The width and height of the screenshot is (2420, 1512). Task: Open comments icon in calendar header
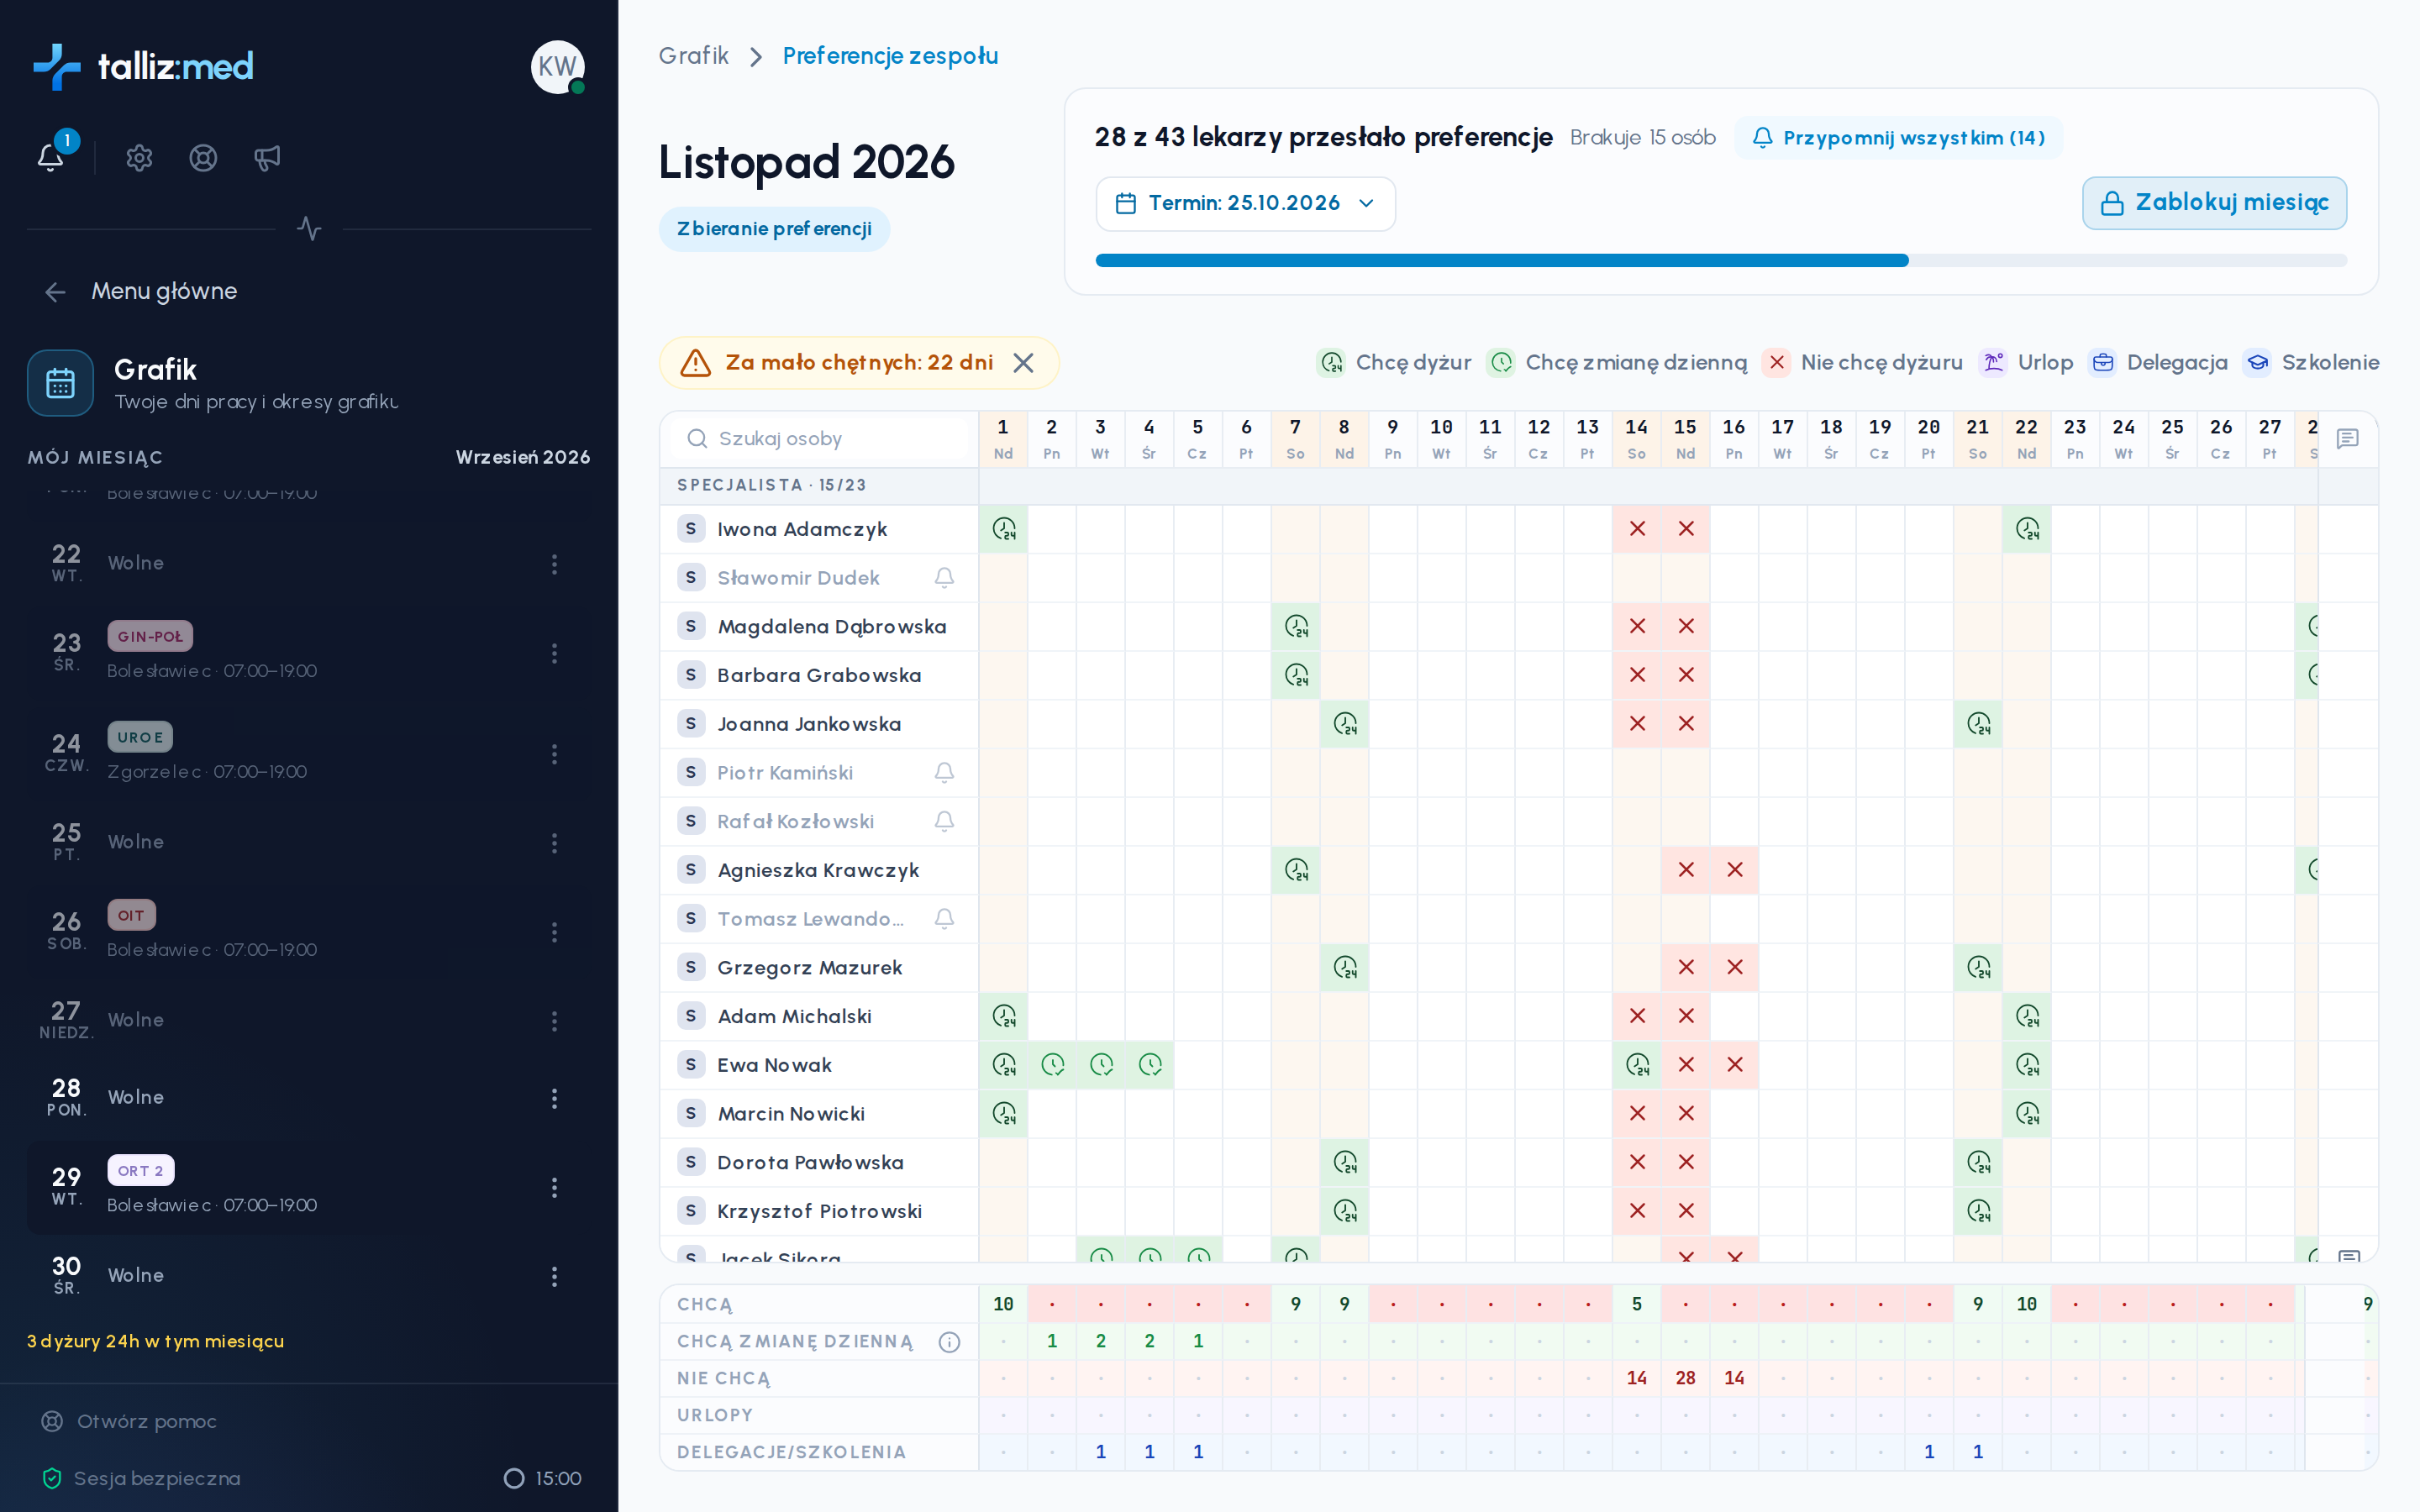pos(2347,439)
